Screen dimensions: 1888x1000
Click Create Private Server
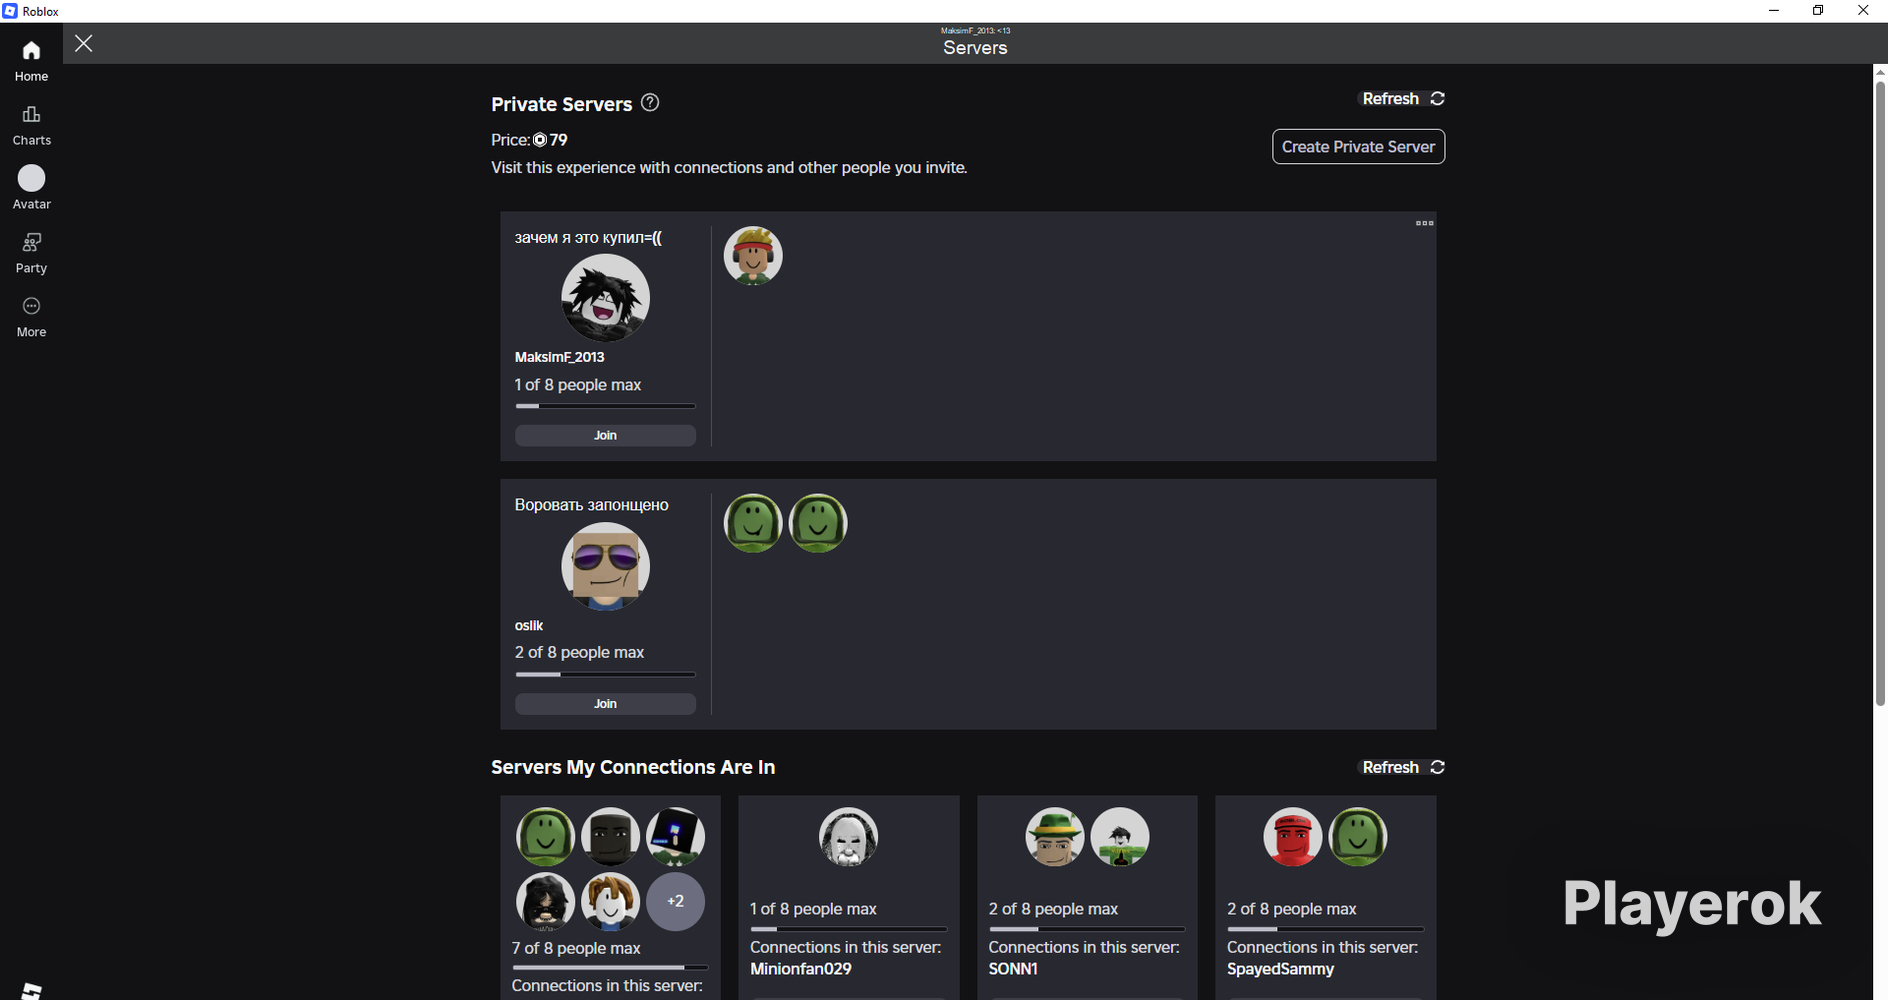(1358, 147)
